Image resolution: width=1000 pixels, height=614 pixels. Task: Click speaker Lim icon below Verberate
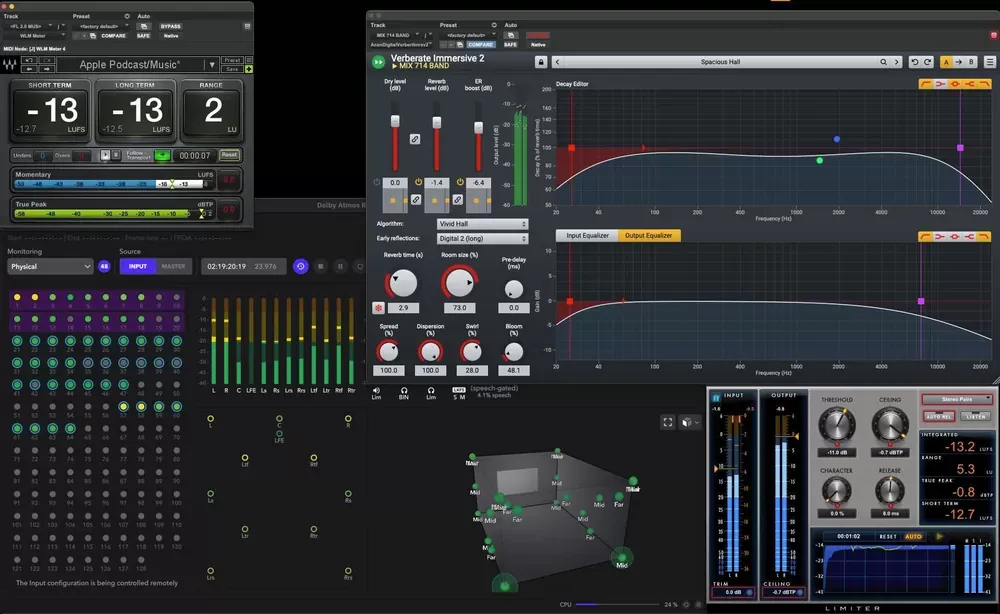pyautogui.click(x=376, y=393)
